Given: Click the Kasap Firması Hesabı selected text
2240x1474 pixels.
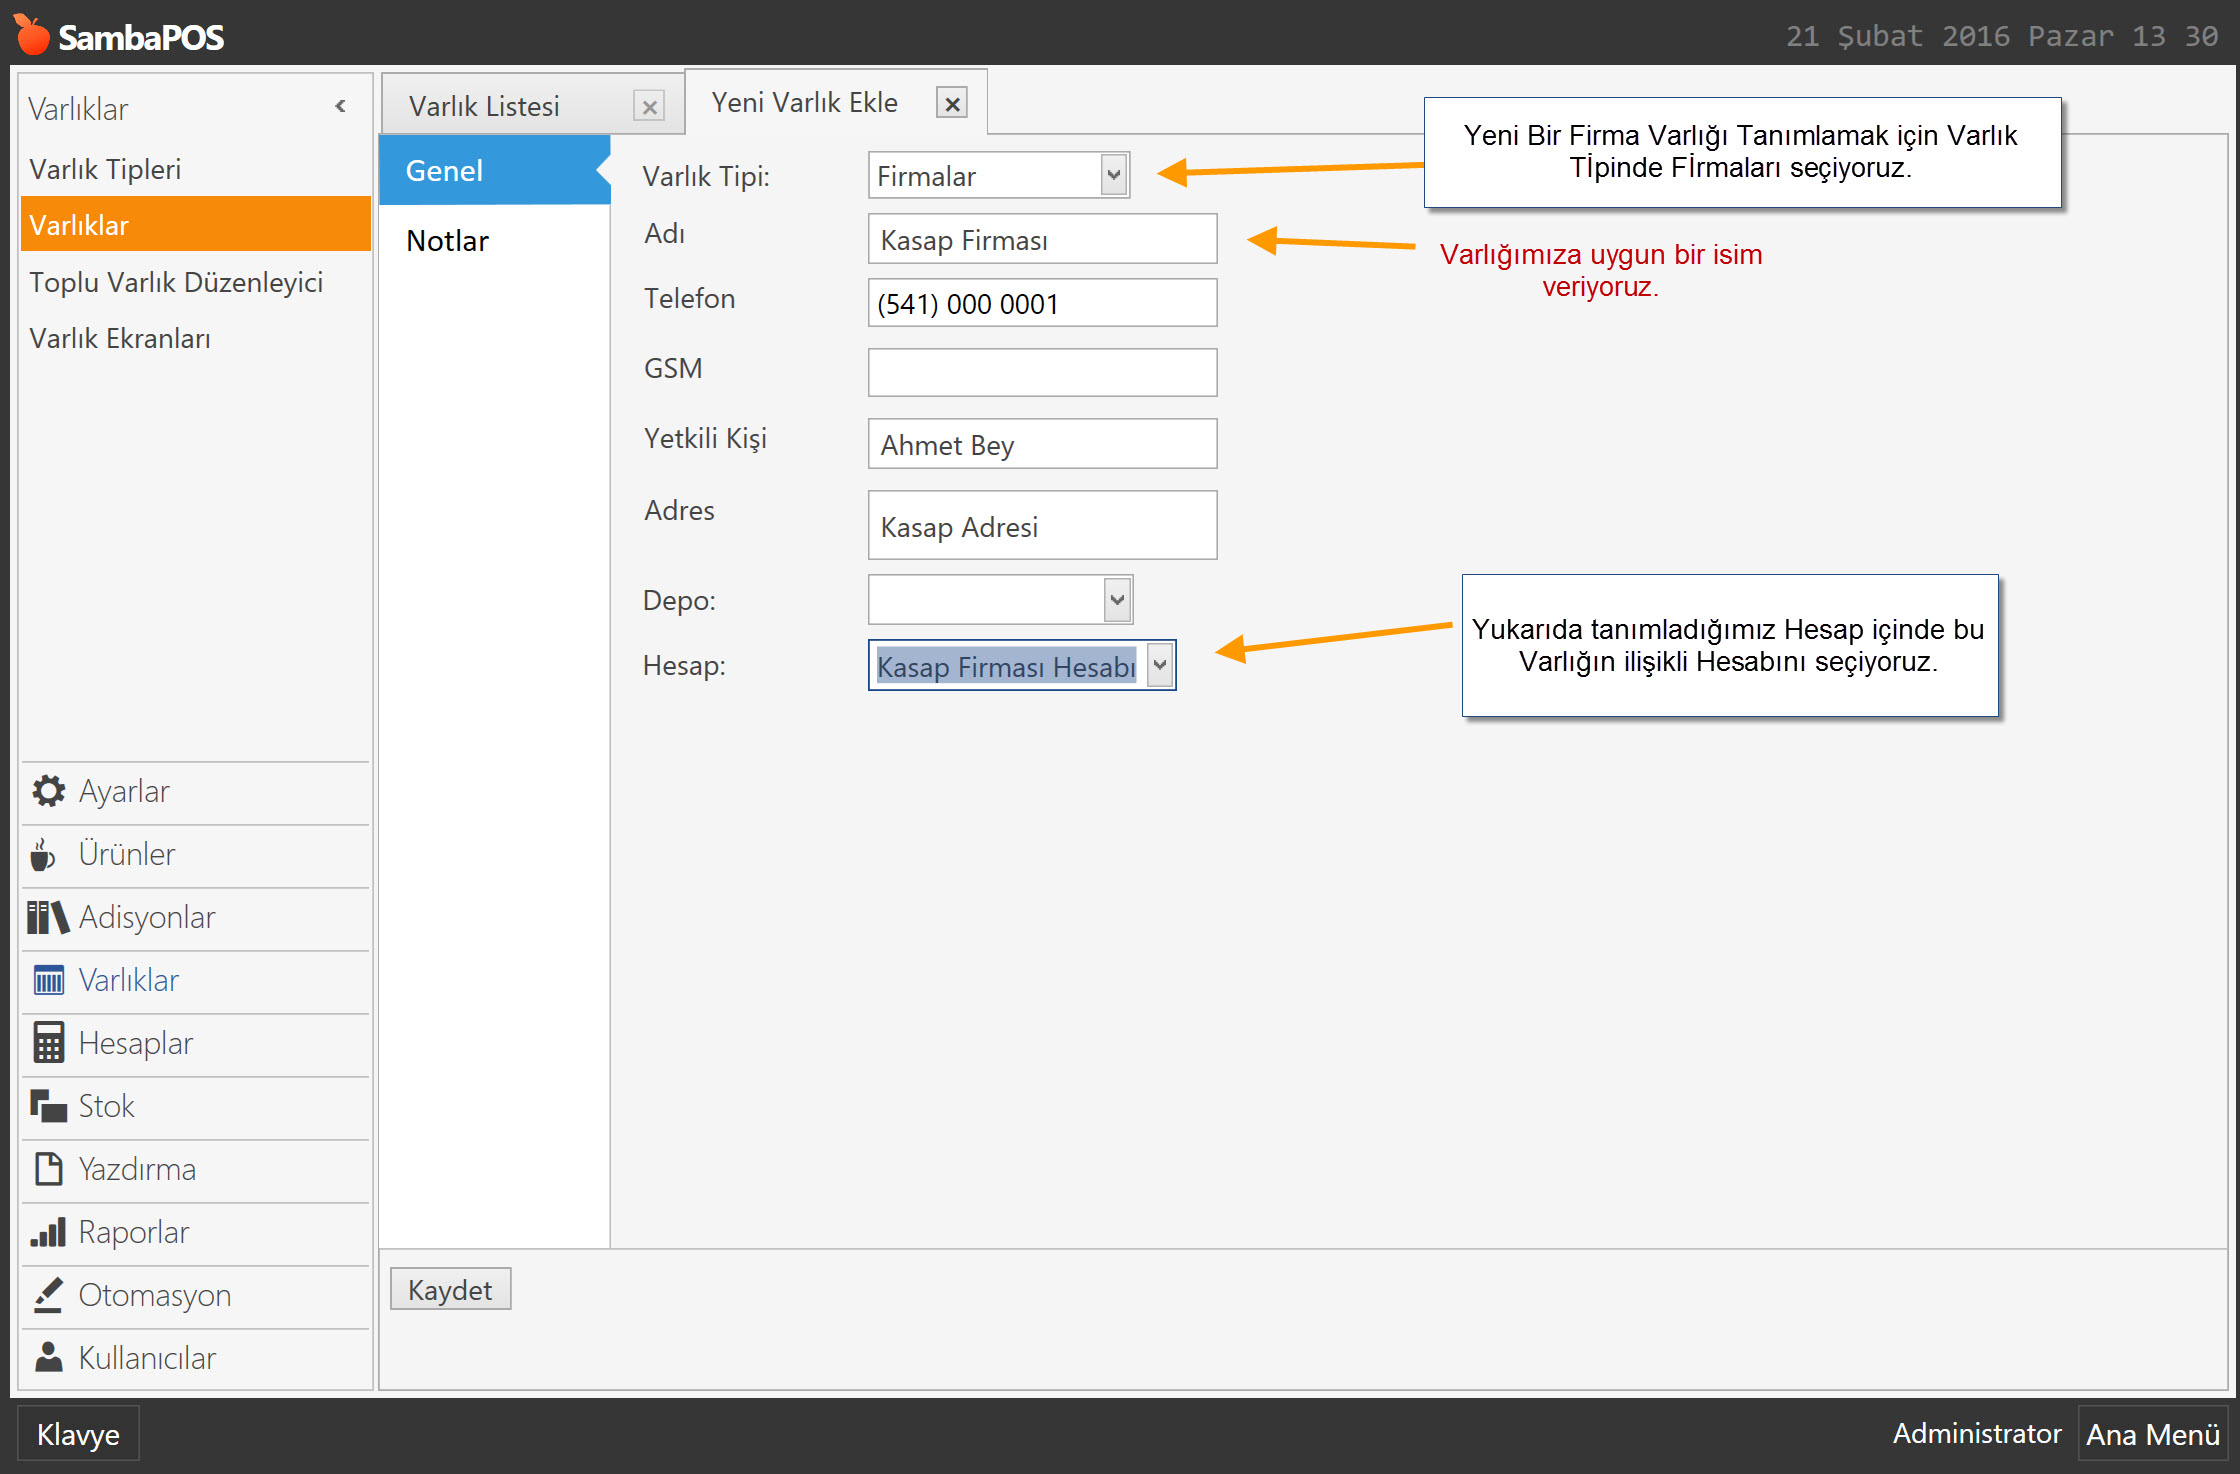Looking at the screenshot, I should (1006, 666).
